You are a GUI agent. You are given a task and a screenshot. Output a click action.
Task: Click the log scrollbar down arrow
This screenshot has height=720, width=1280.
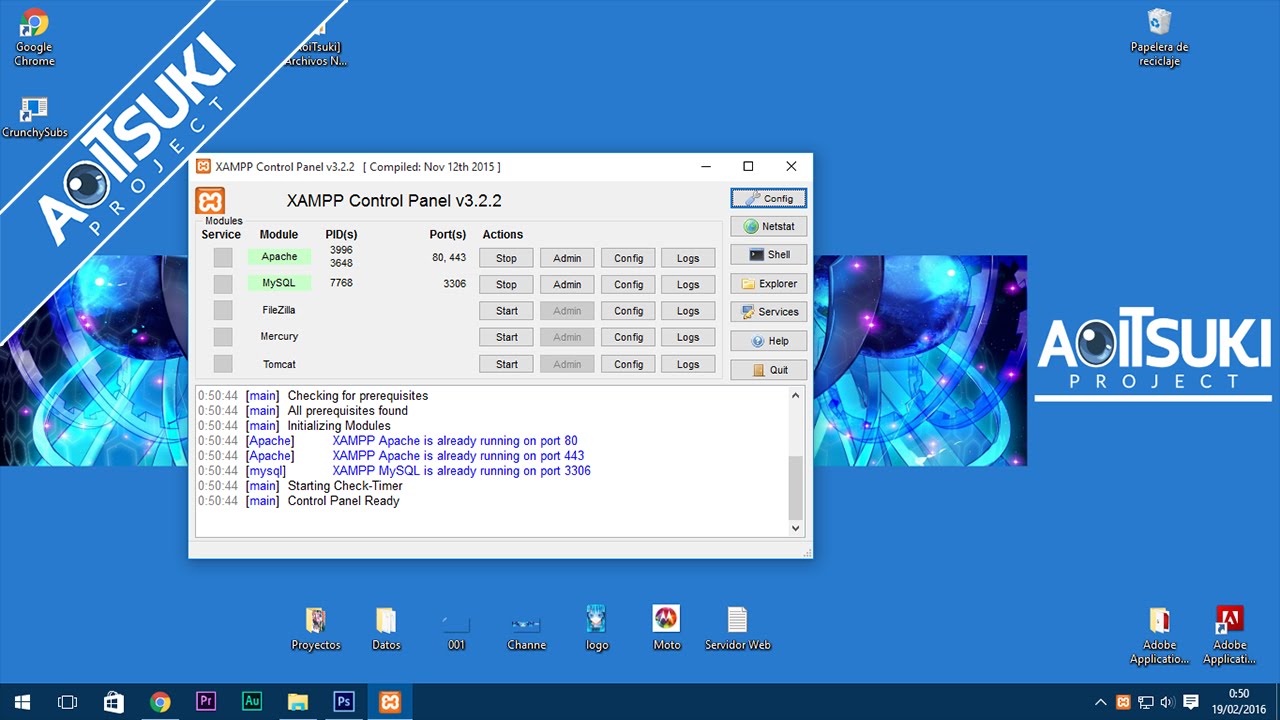point(796,528)
